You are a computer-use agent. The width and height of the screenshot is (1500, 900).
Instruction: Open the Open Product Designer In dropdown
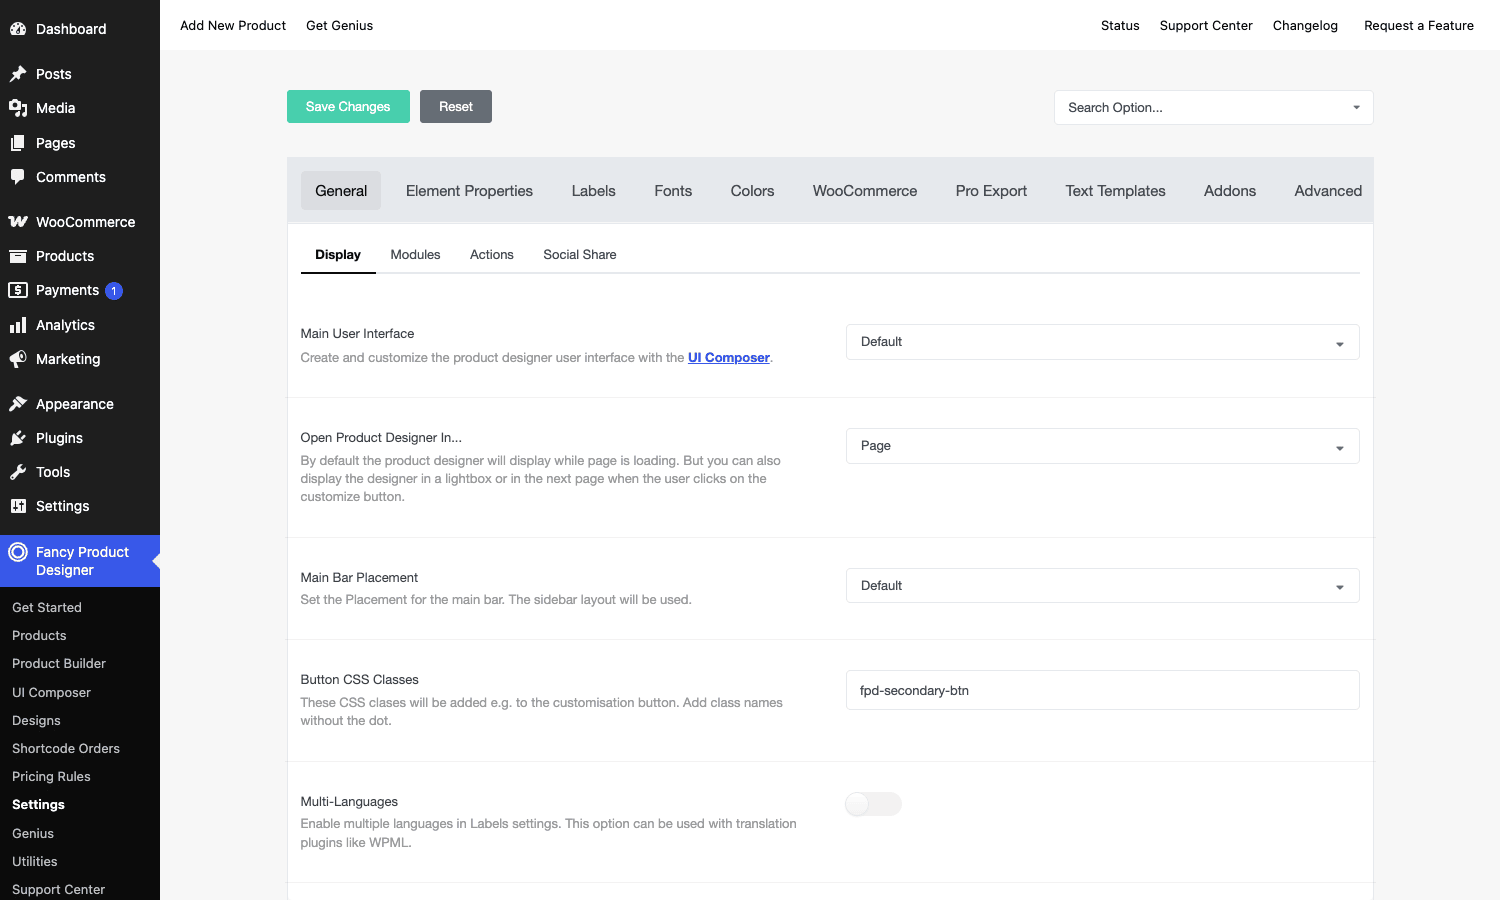pyautogui.click(x=1102, y=446)
